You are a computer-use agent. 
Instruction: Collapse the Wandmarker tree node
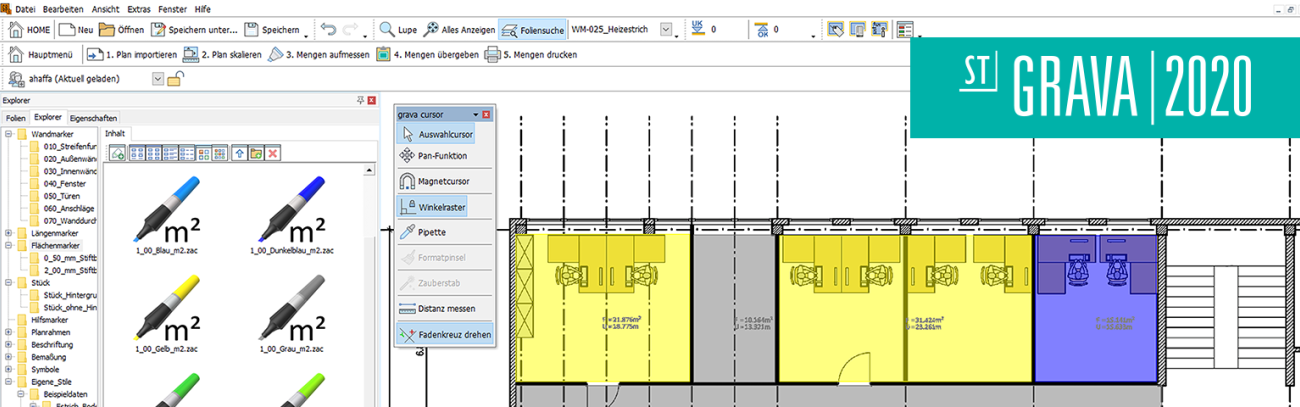[x=9, y=133]
